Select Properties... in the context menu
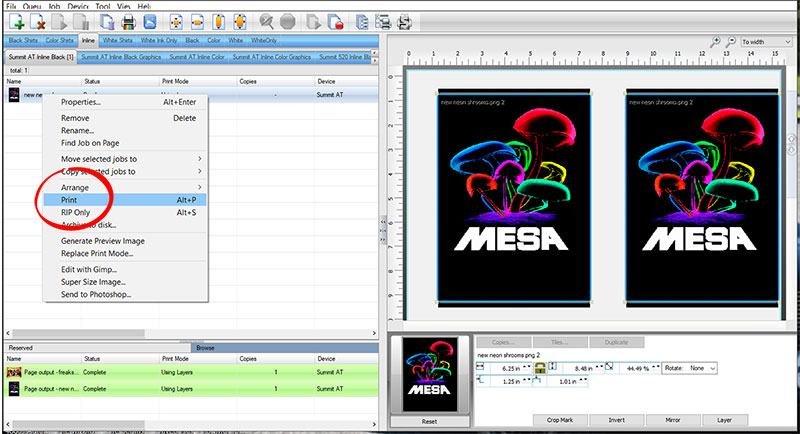Viewport: 800px width, 434px height. point(125,102)
